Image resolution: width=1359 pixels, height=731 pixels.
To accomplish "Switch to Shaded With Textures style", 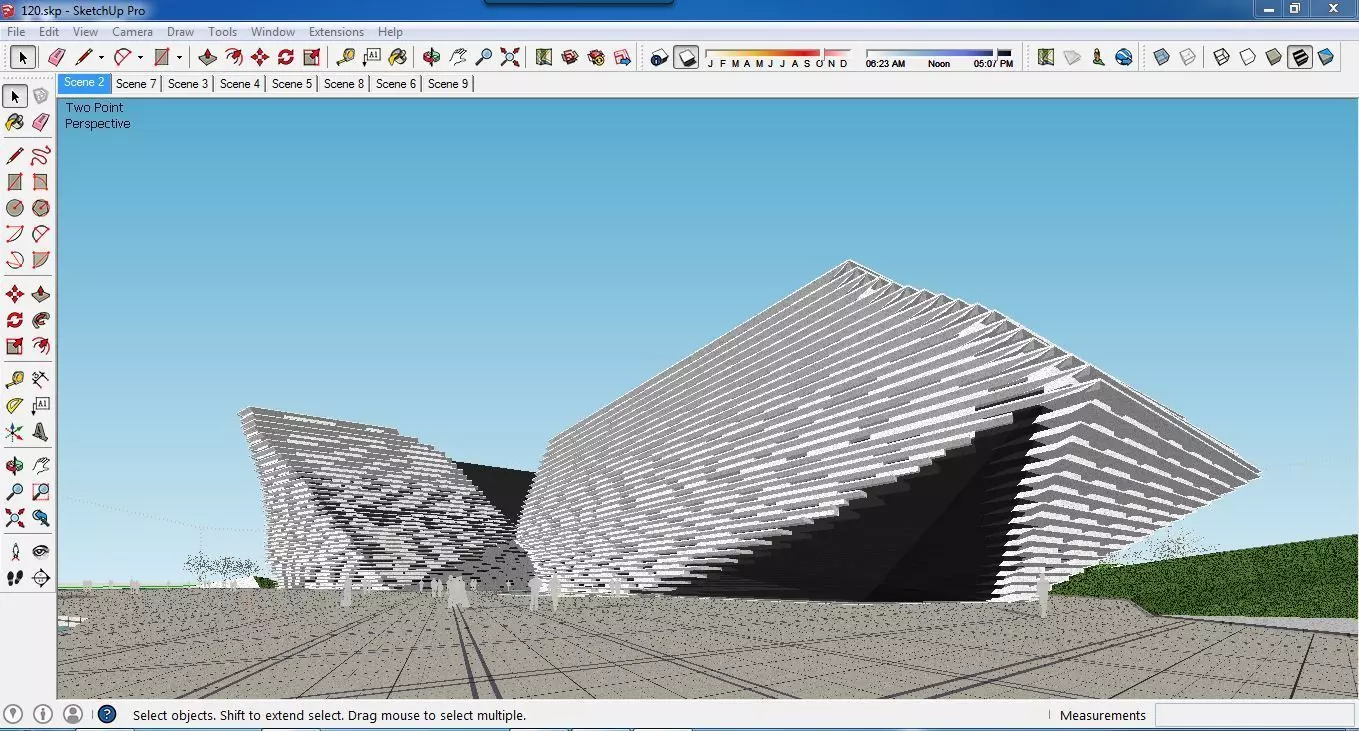I will coord(1299,57).
